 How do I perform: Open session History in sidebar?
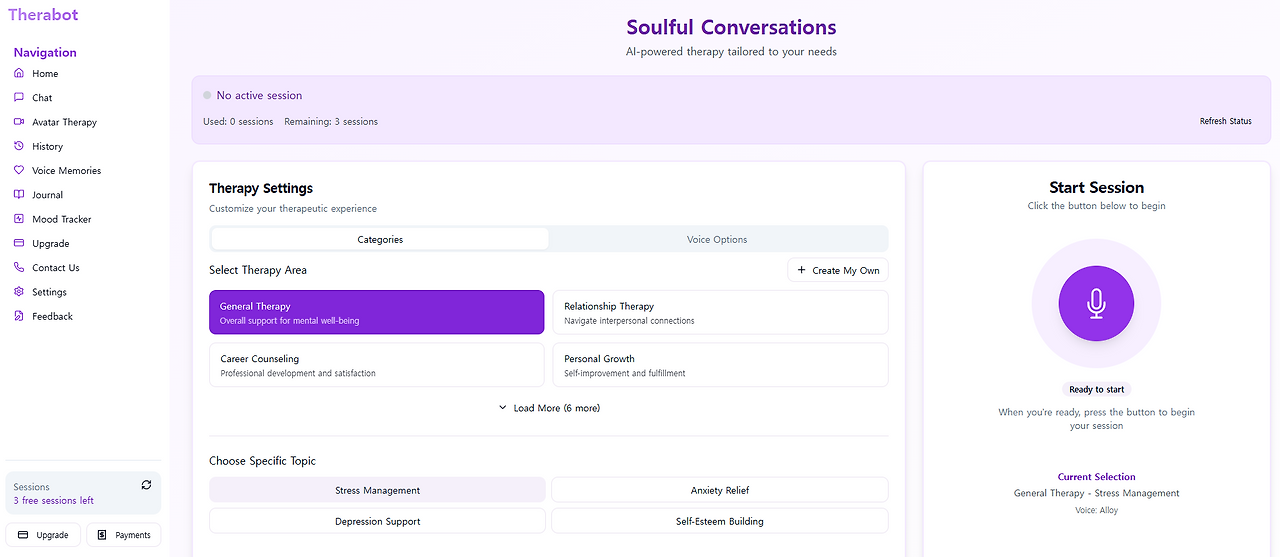click(x=47, y=146)
